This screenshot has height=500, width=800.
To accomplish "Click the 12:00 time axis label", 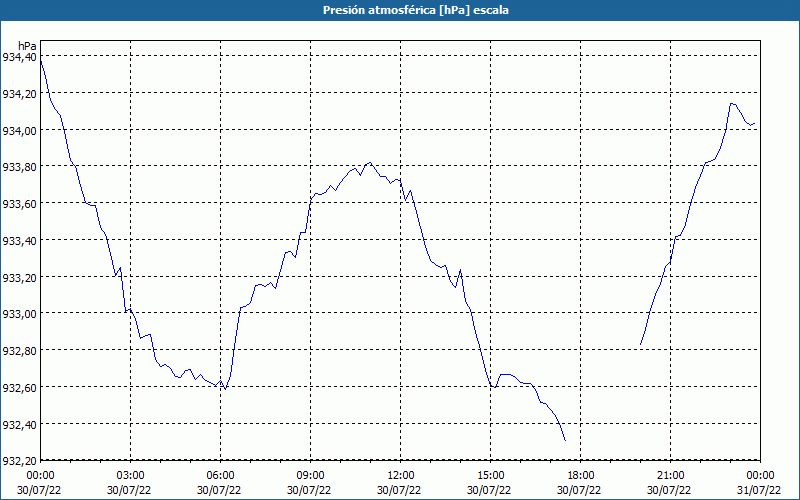I will point(401,476).
